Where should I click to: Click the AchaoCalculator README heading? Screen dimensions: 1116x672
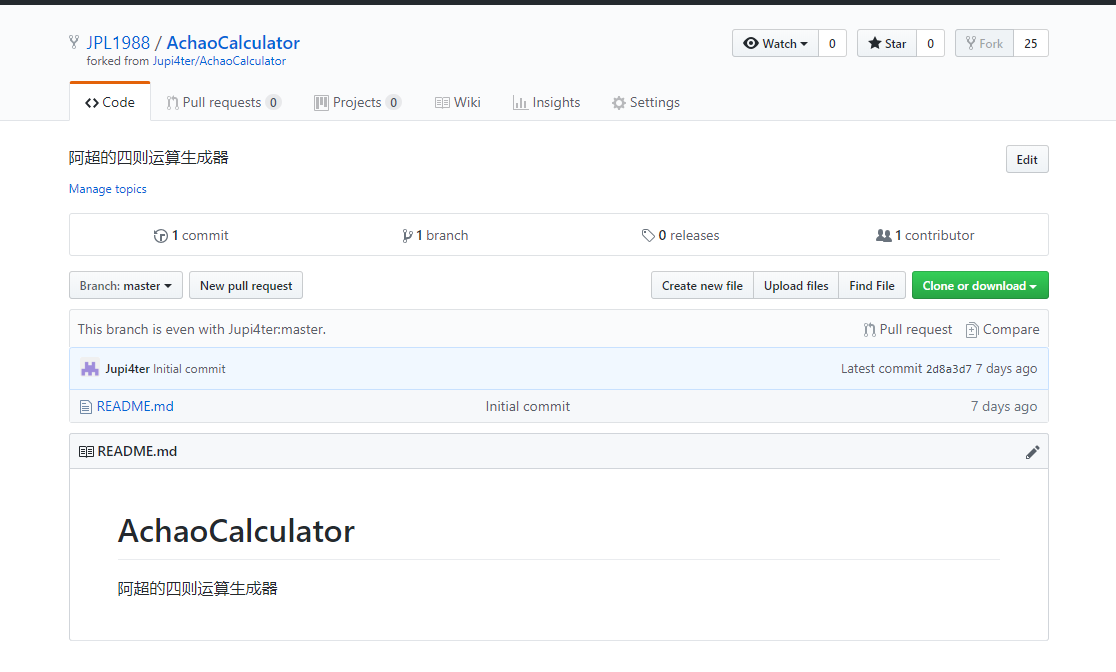[236, 531]
